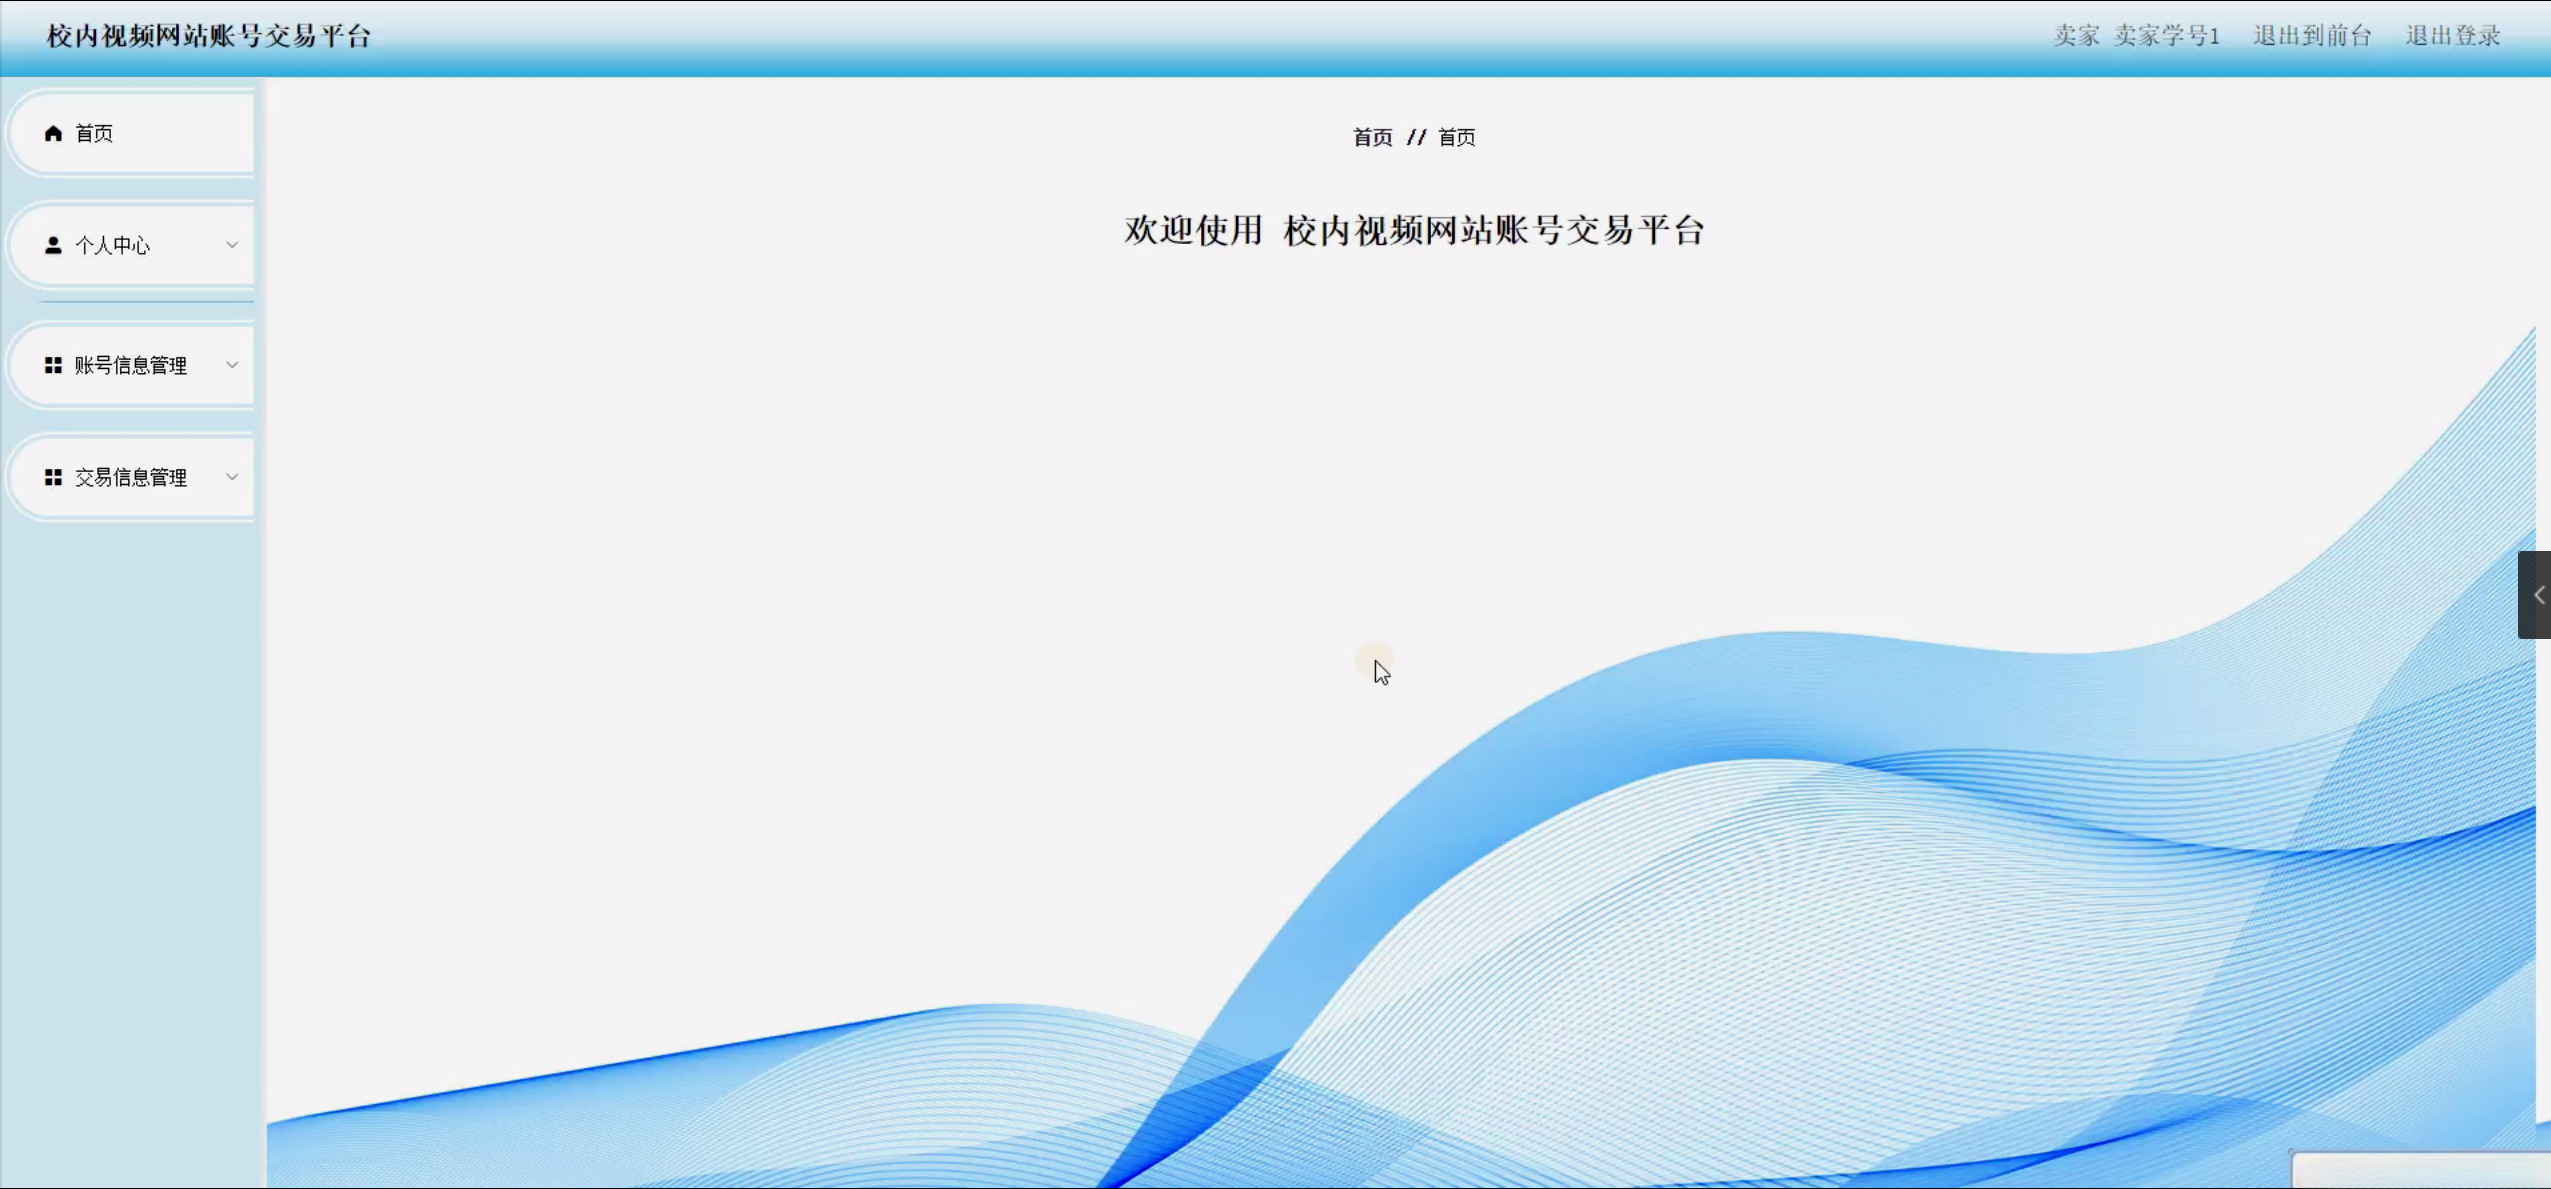Click the 校内视频网站账号交易平台 header title
Screen dimensions: 2551x1189
point(209,36)
